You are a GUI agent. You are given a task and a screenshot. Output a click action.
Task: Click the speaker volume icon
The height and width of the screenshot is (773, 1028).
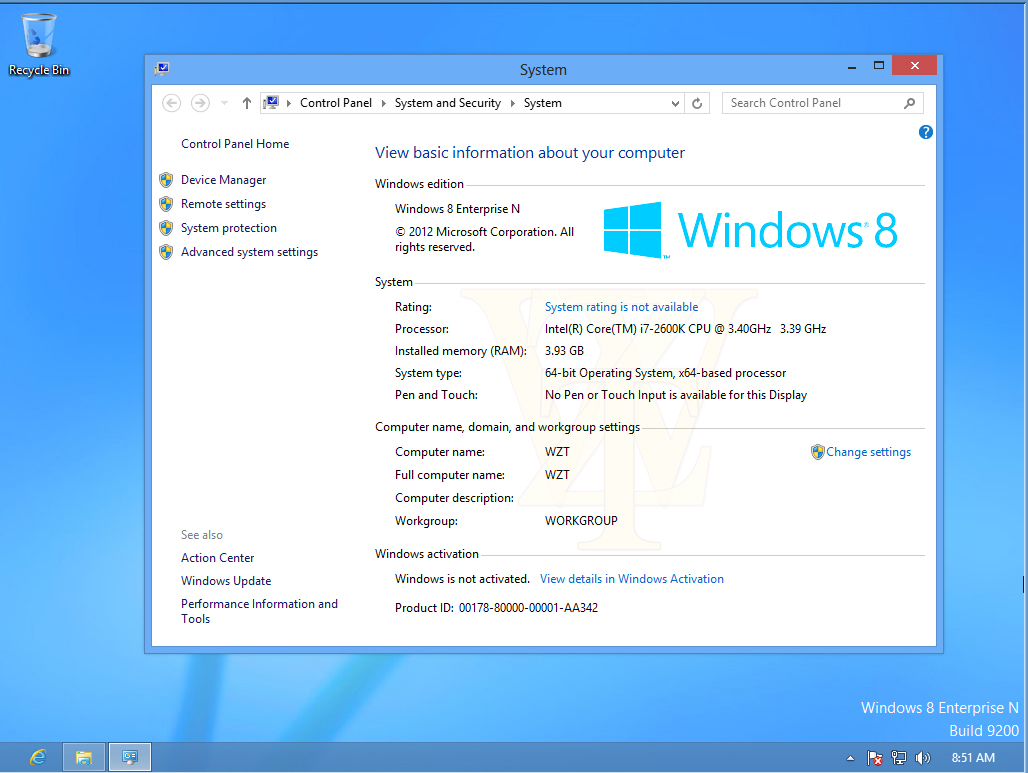(x=921, y=758)
